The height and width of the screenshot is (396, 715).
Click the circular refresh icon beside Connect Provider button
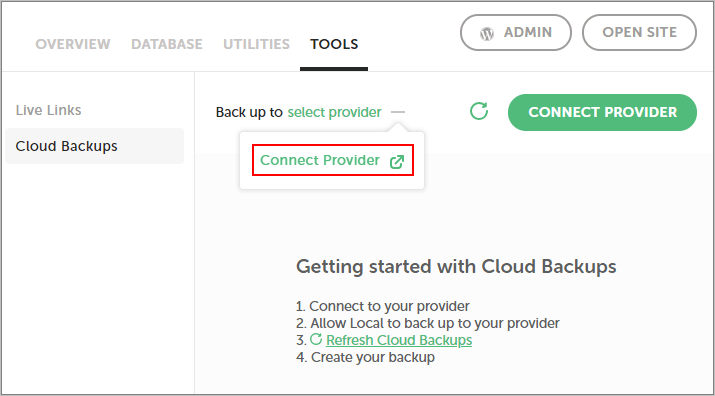pyautogui.click(x=479, y=111)
